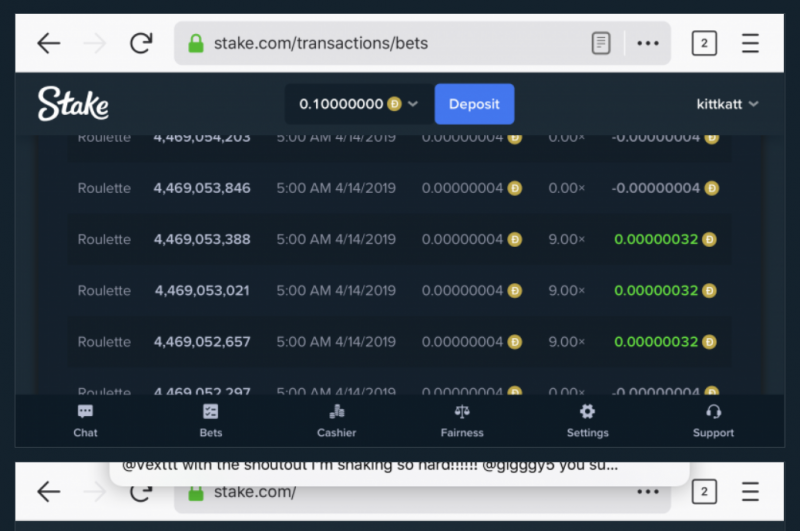Open bet ID 4,469,053,388

202,239
